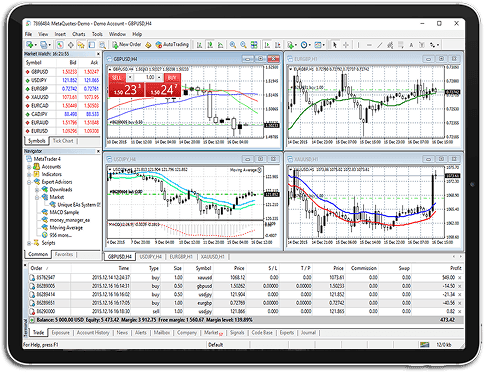This screenshot has height=373, width=485.
Task: Click the New Order toolbar button
Action: click(x=127, y=44)
